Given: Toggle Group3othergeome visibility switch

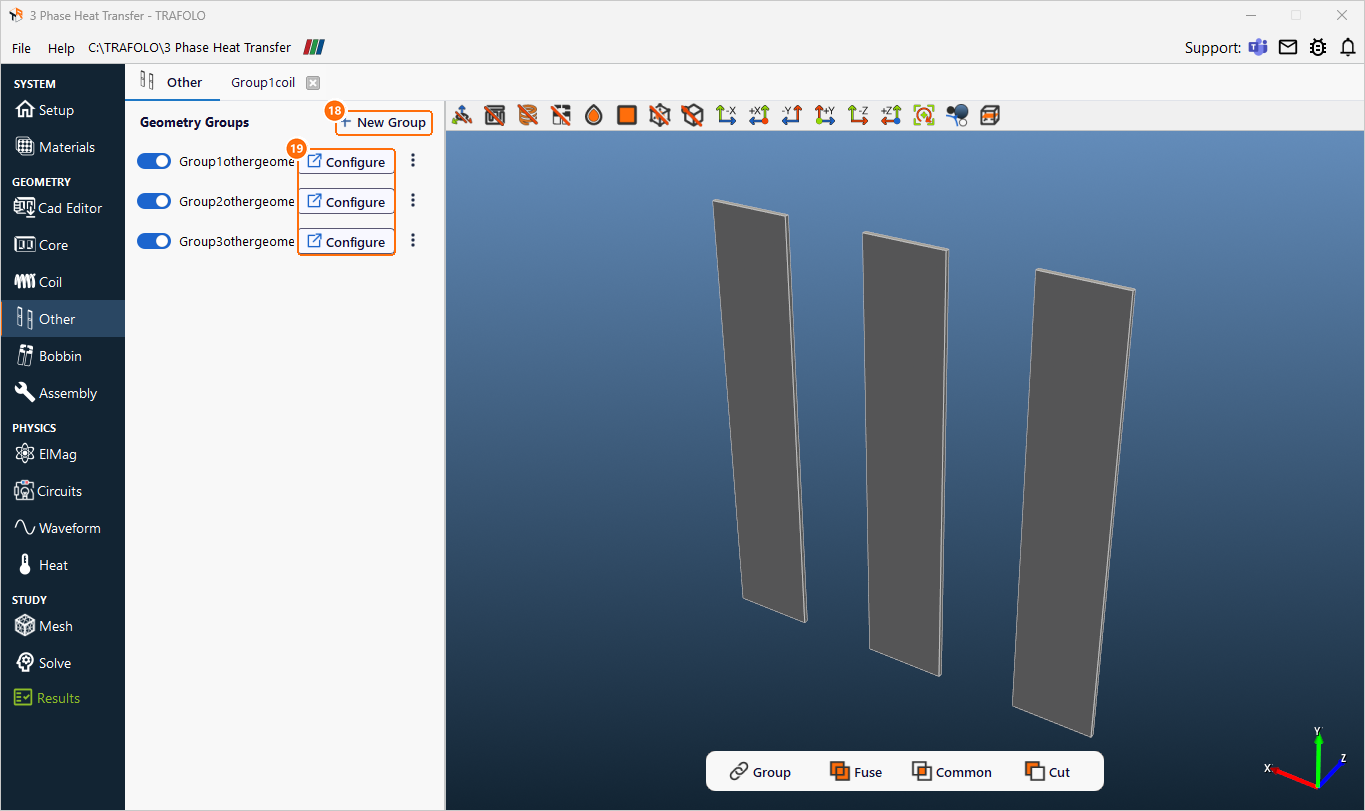Looking at the screenshot, I should click(x=154, y=241).
